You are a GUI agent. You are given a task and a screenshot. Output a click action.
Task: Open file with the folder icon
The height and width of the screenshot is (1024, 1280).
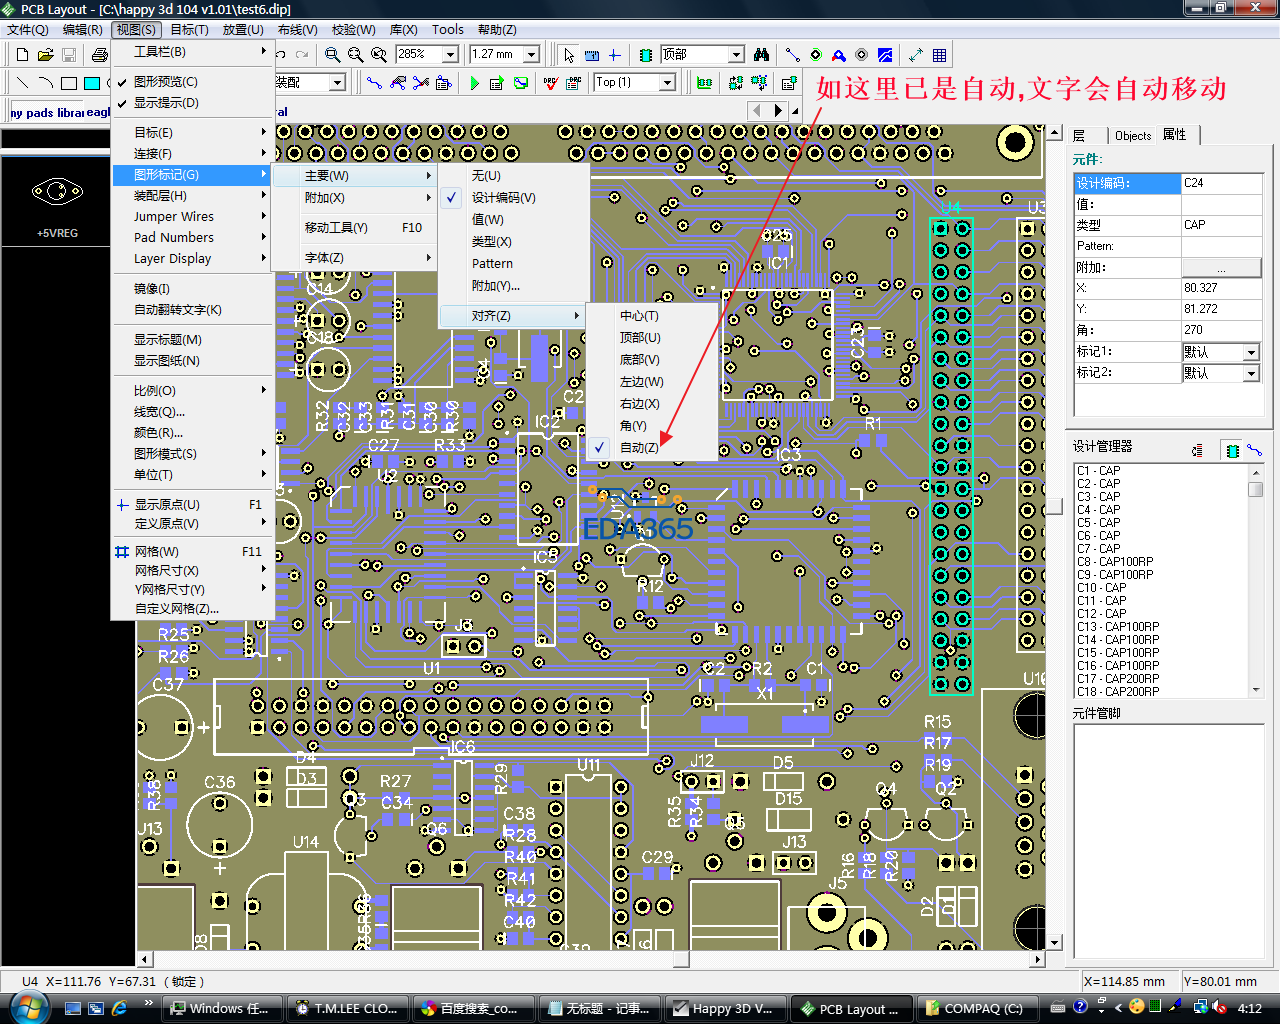coord(45,55)
